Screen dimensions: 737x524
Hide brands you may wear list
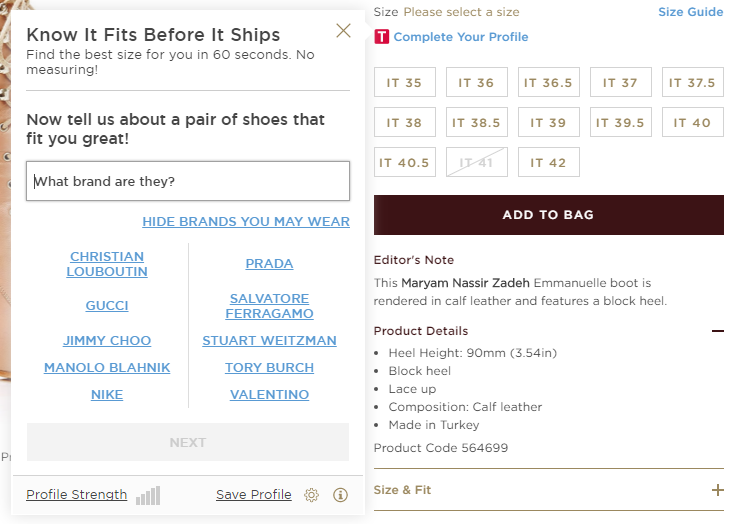246,221
